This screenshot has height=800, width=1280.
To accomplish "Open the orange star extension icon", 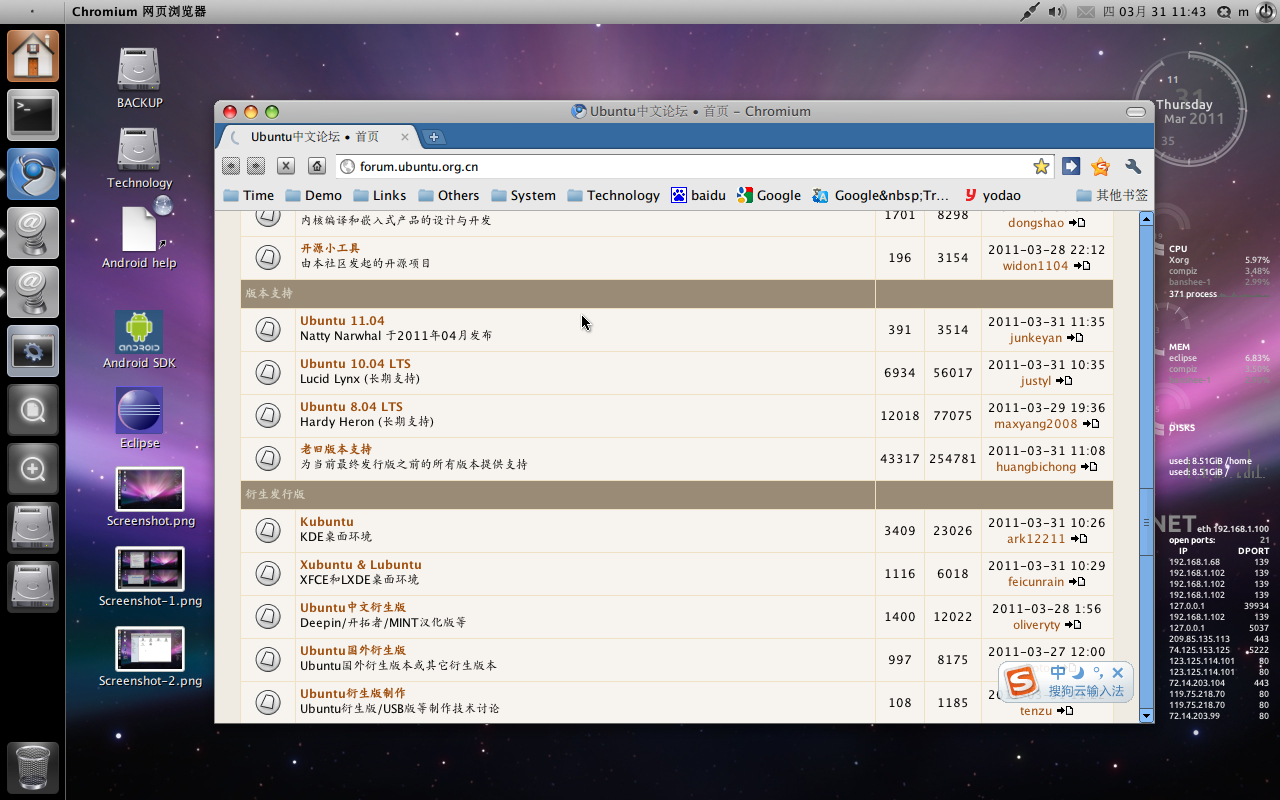I will click(1101, 166).
